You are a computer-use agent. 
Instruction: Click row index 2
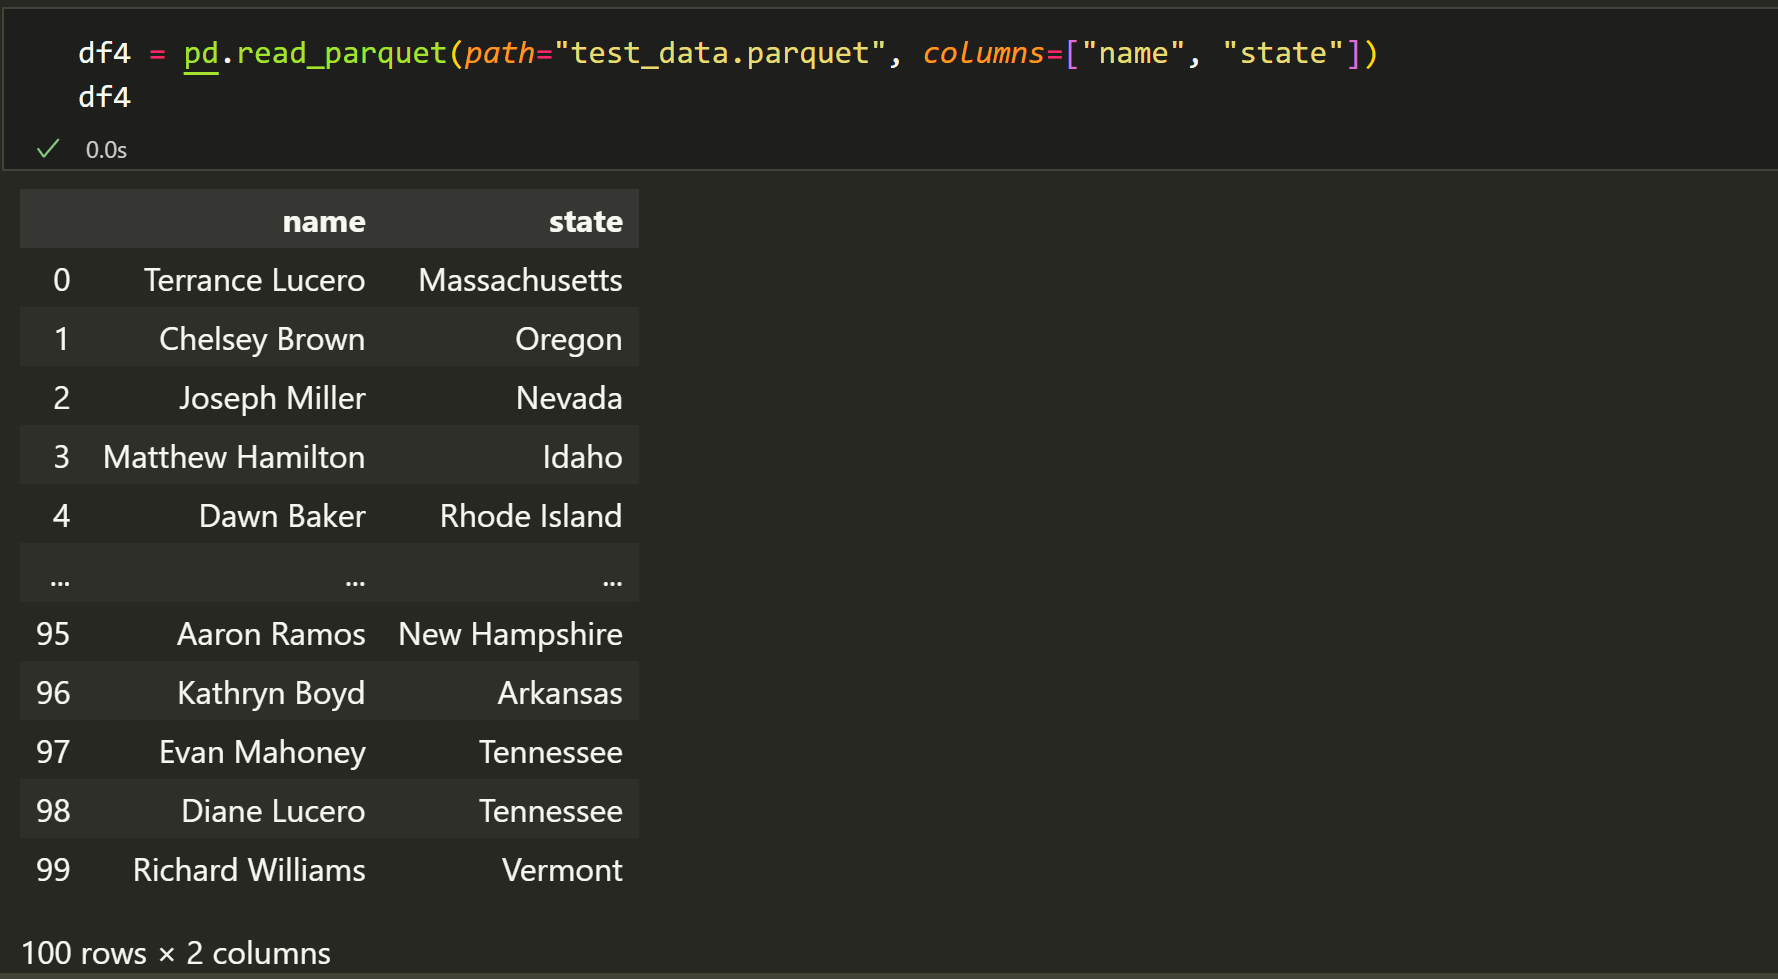[x=61, y=398]
